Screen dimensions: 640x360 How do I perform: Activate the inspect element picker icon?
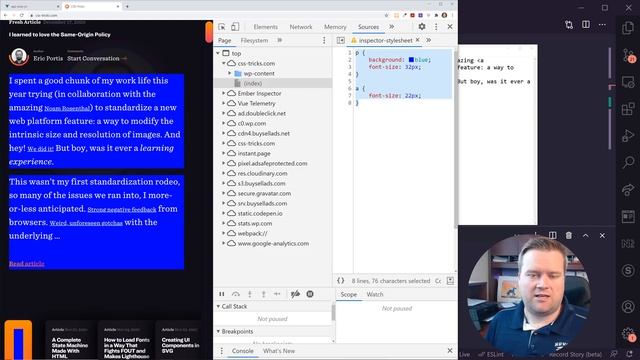pos(222,27)
